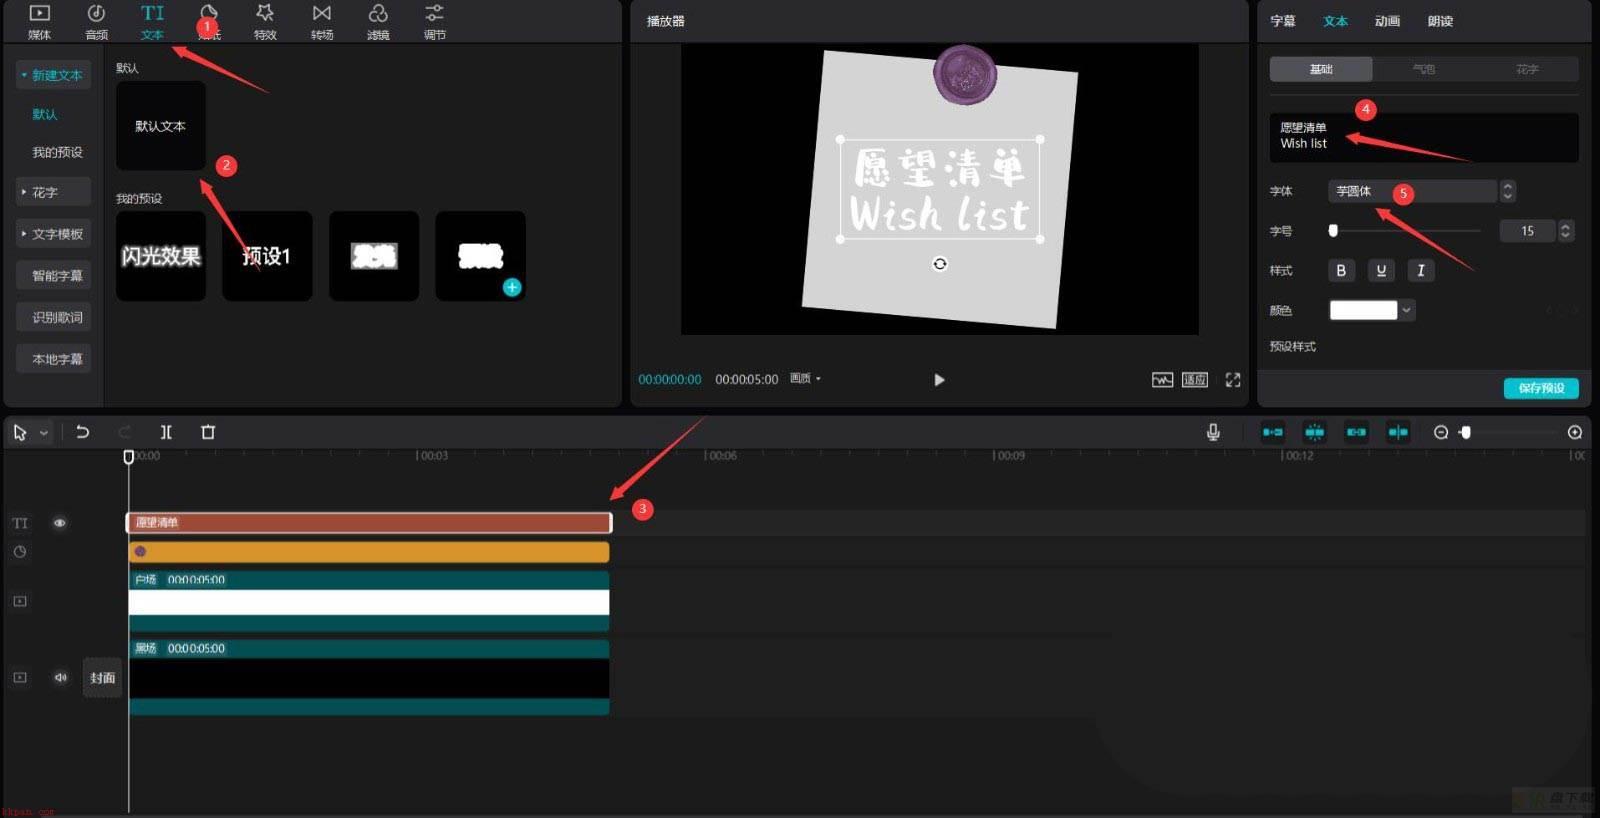Click the 封面 cover button
The height and width of the screenshot is (818, 1600).
coord(102,678)
